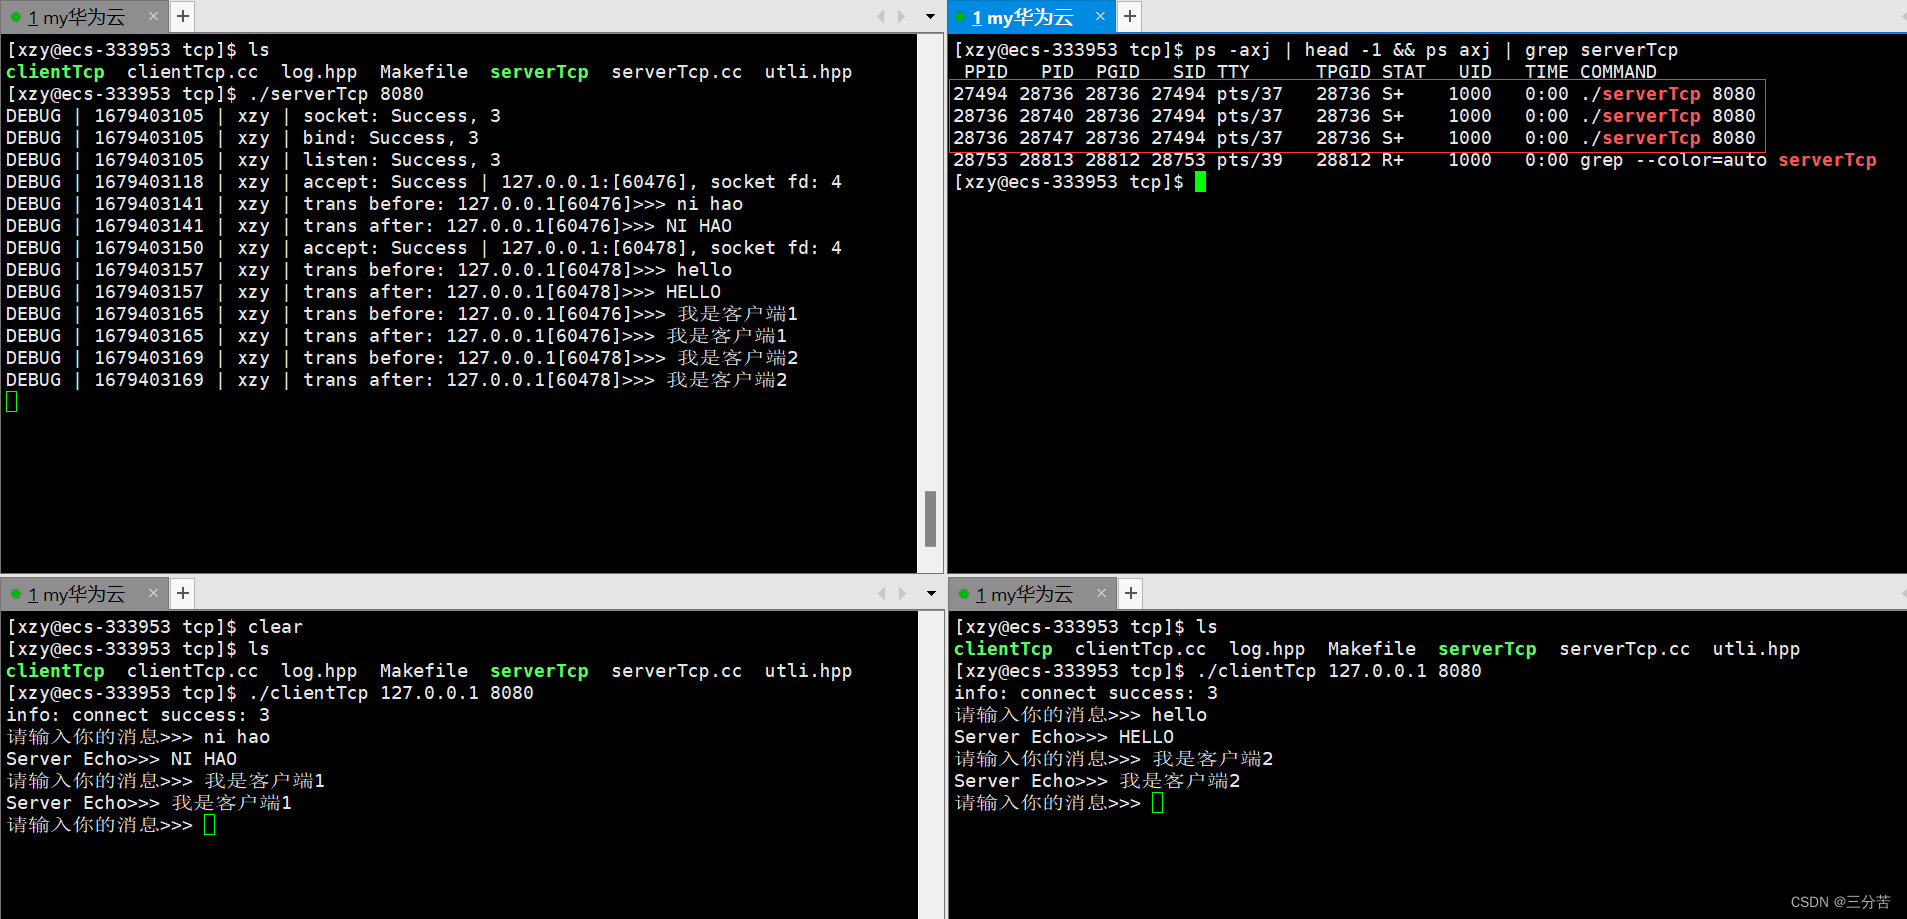This screenshot has width=1907, height=919.
Task: Close the my华为云 tab in the bottom-left pane
Action: 153,593
